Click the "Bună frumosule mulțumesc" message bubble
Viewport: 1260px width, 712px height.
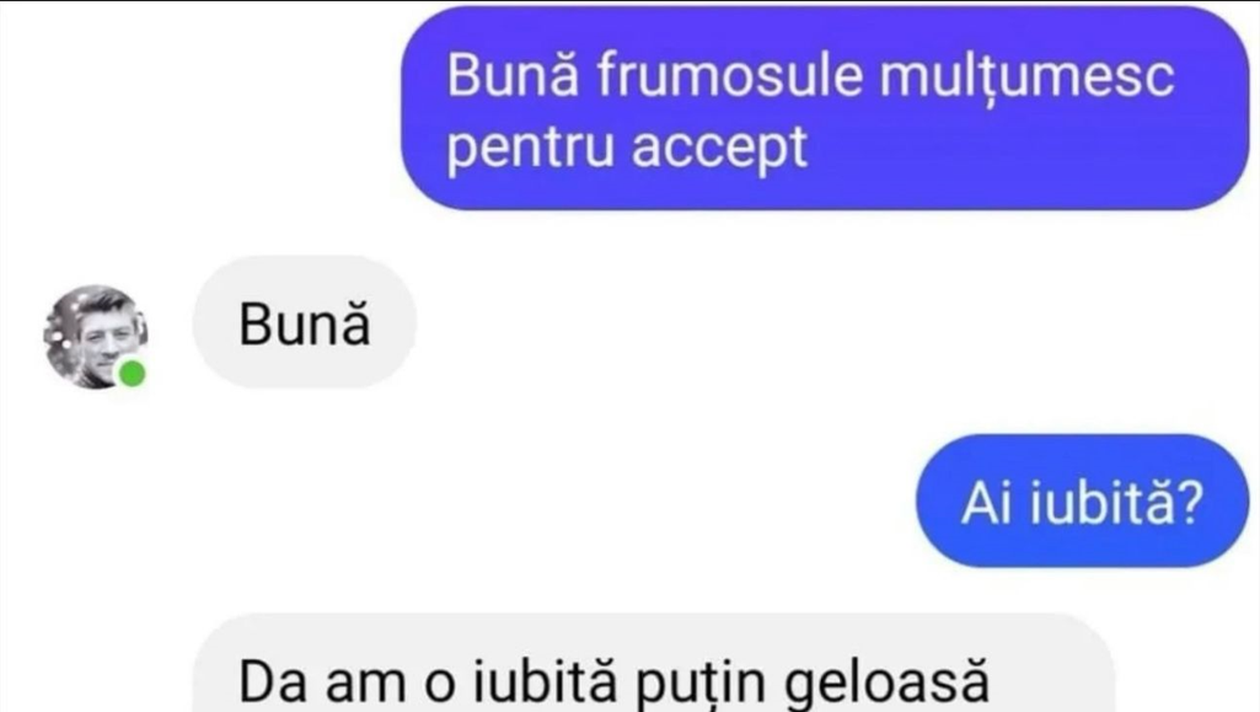[825, 107]
